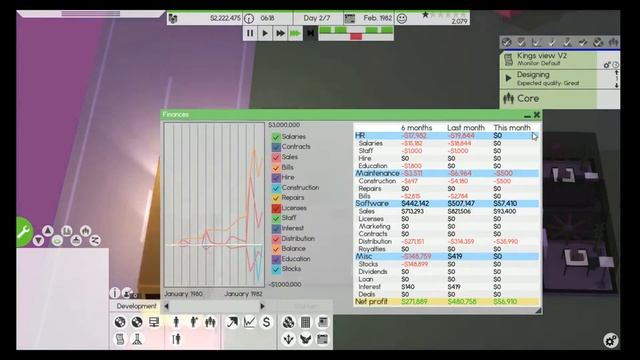
Task: Open the calendar icon in bottom toolbar
Action: tap(322, 339)
